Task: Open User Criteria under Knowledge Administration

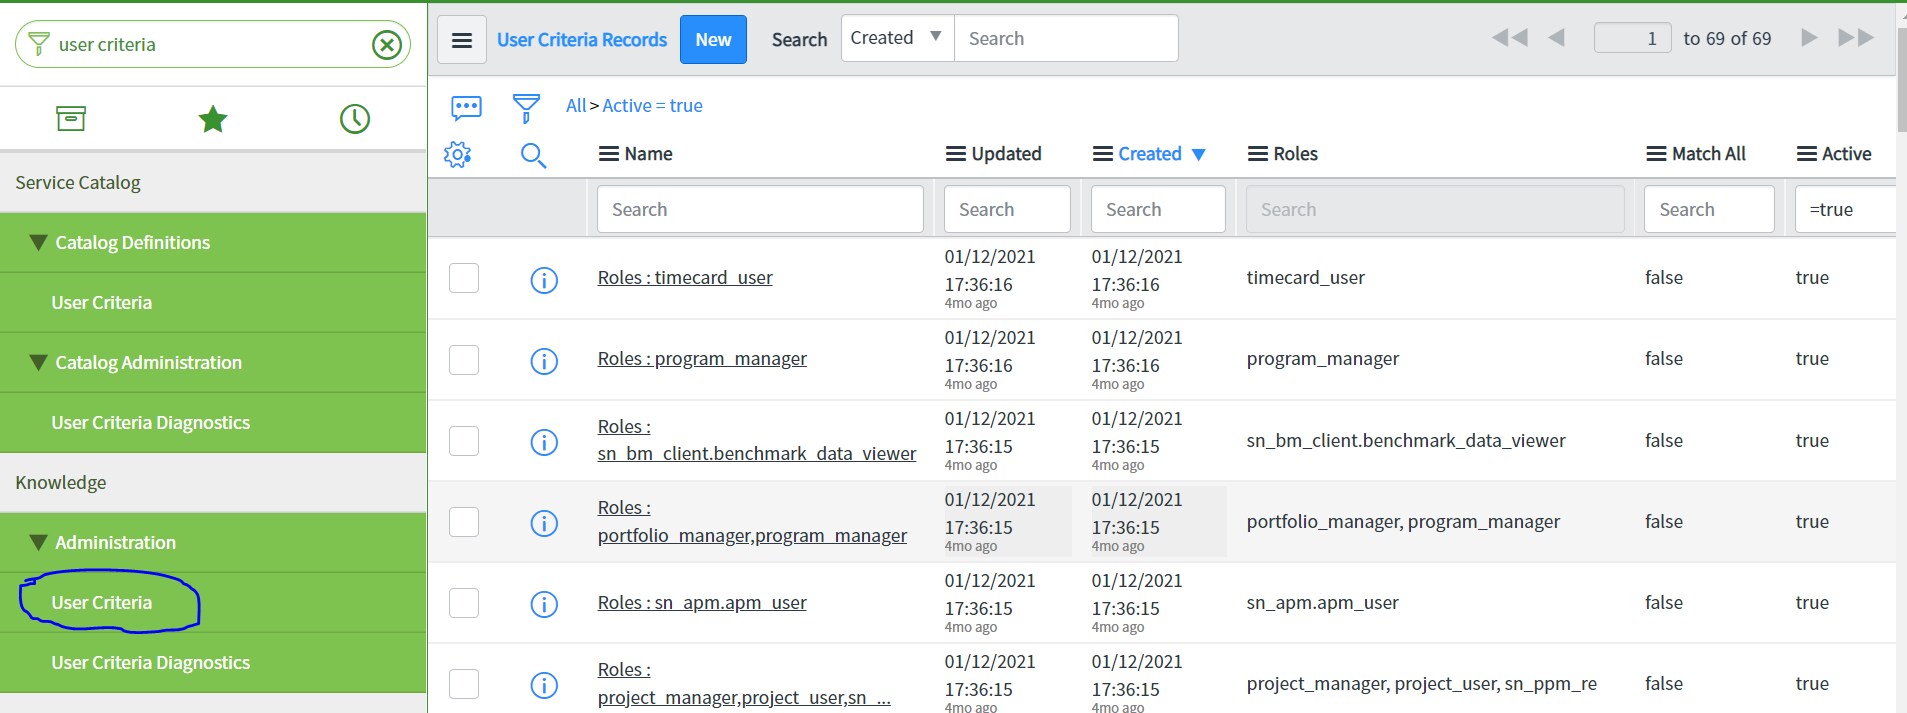Action: (102, 603)
